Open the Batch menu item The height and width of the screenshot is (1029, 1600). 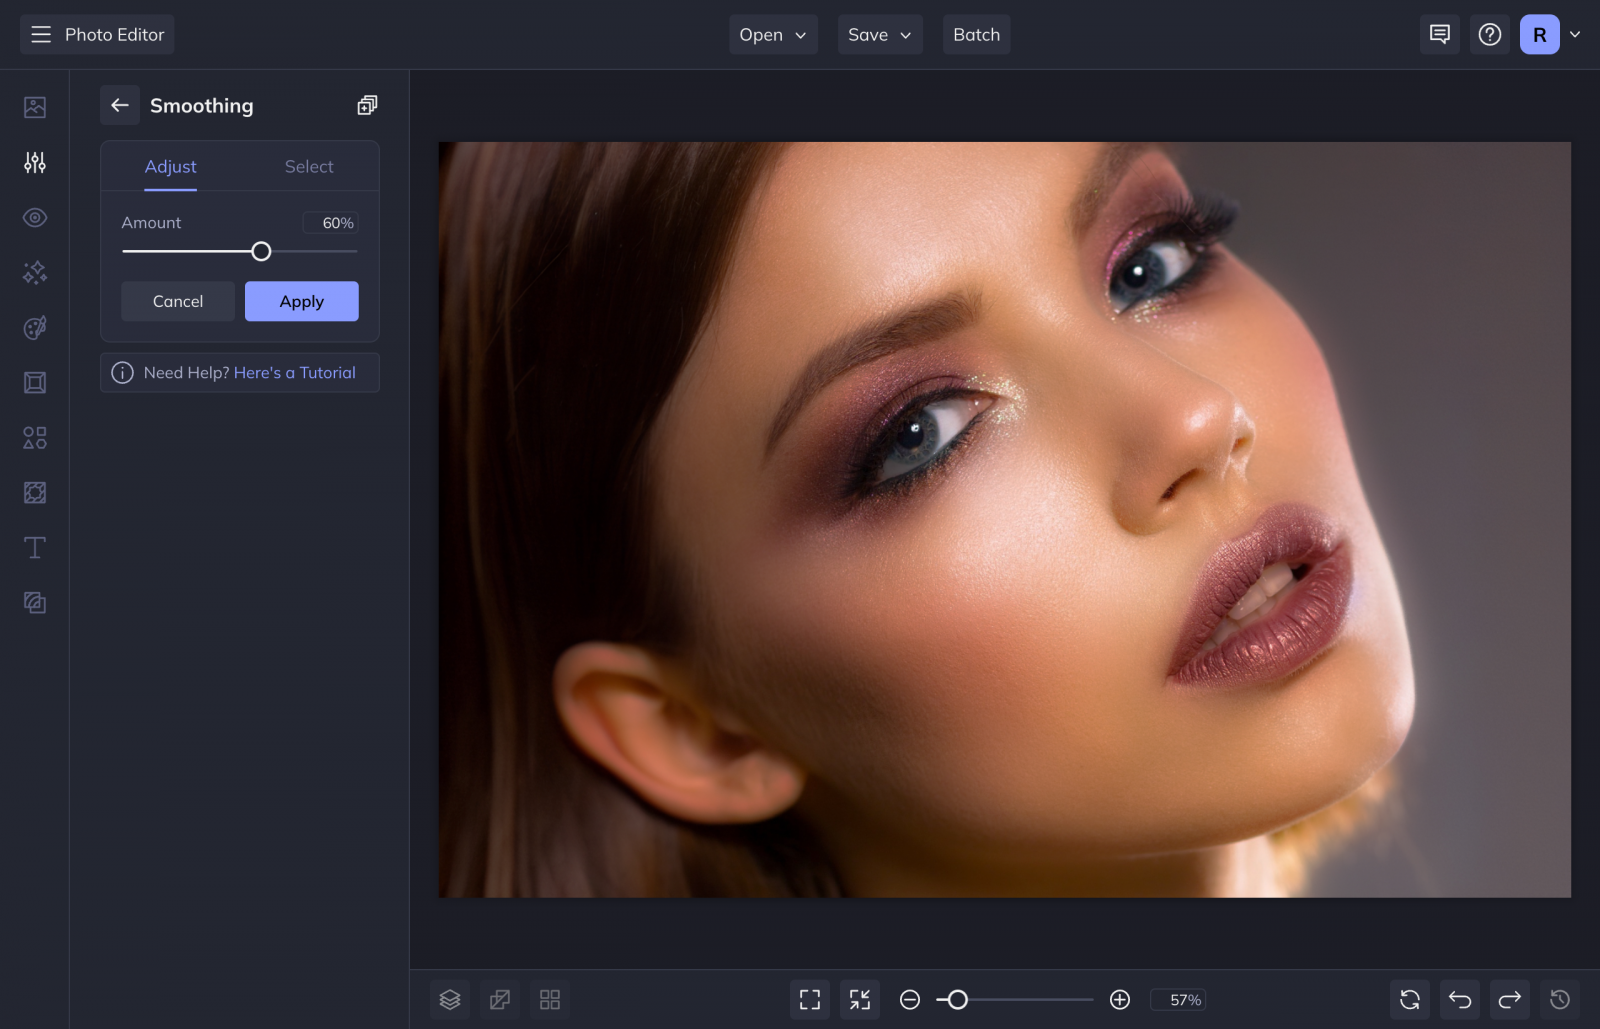pos(976,34)
